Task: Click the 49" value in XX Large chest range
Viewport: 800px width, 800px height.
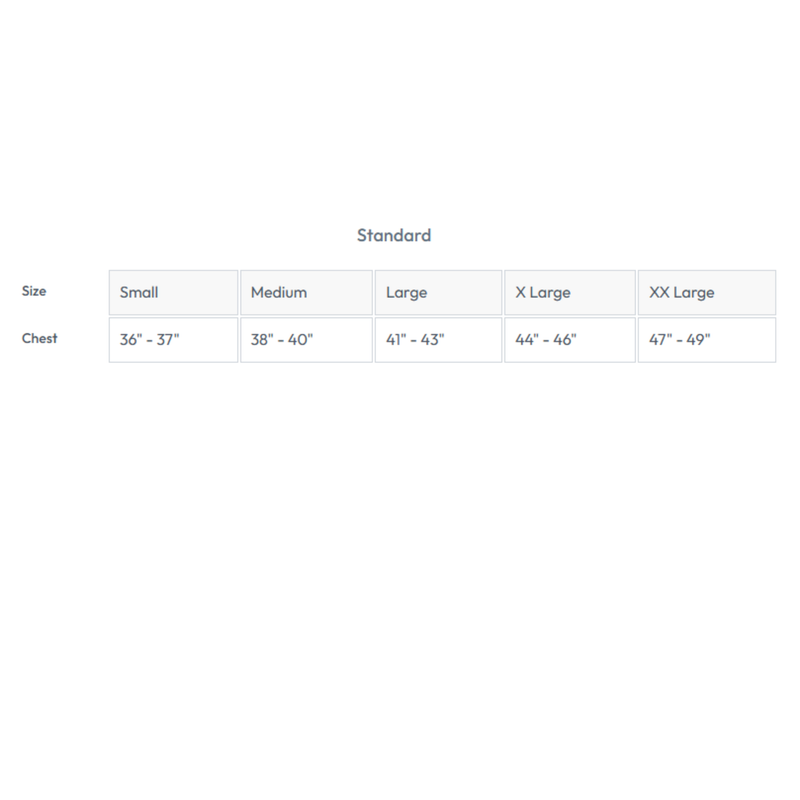Action: (697, 340)
